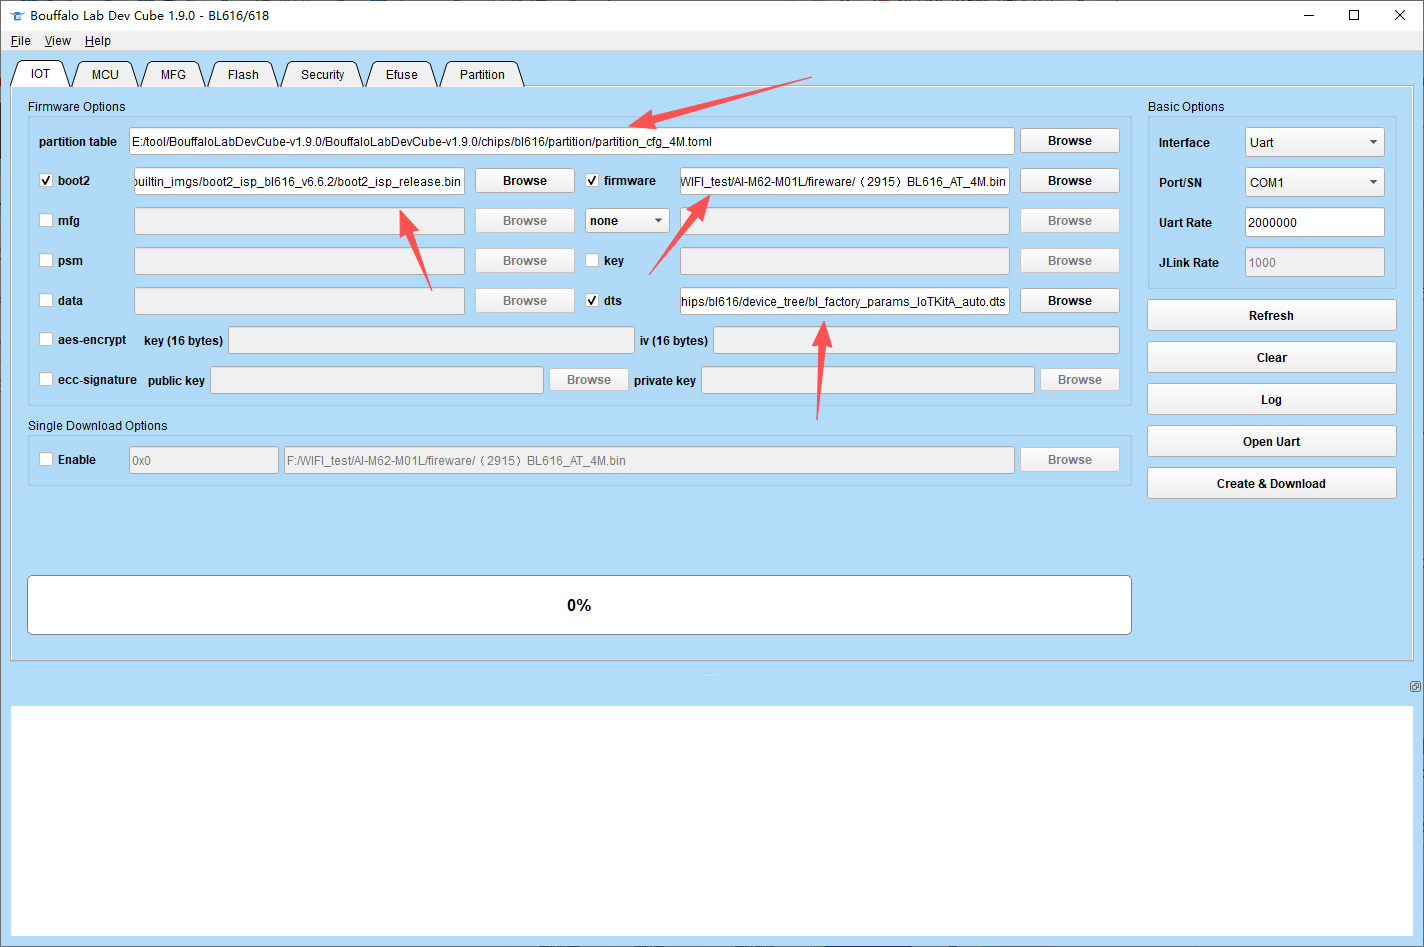Screen dimensions: 1424x947
Task: Open the 'none' dropdown next to mfg
Action: (x=627, y=221)
